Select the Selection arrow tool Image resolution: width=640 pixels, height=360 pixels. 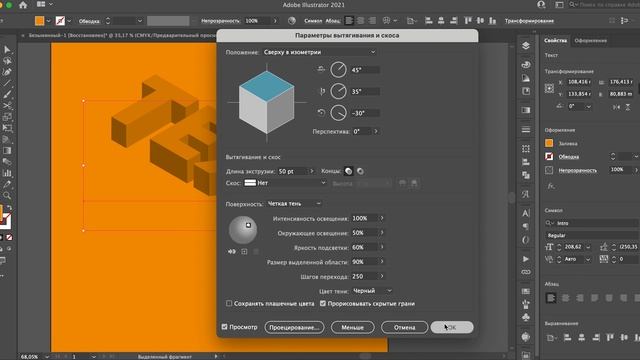(x=7, y=49)
